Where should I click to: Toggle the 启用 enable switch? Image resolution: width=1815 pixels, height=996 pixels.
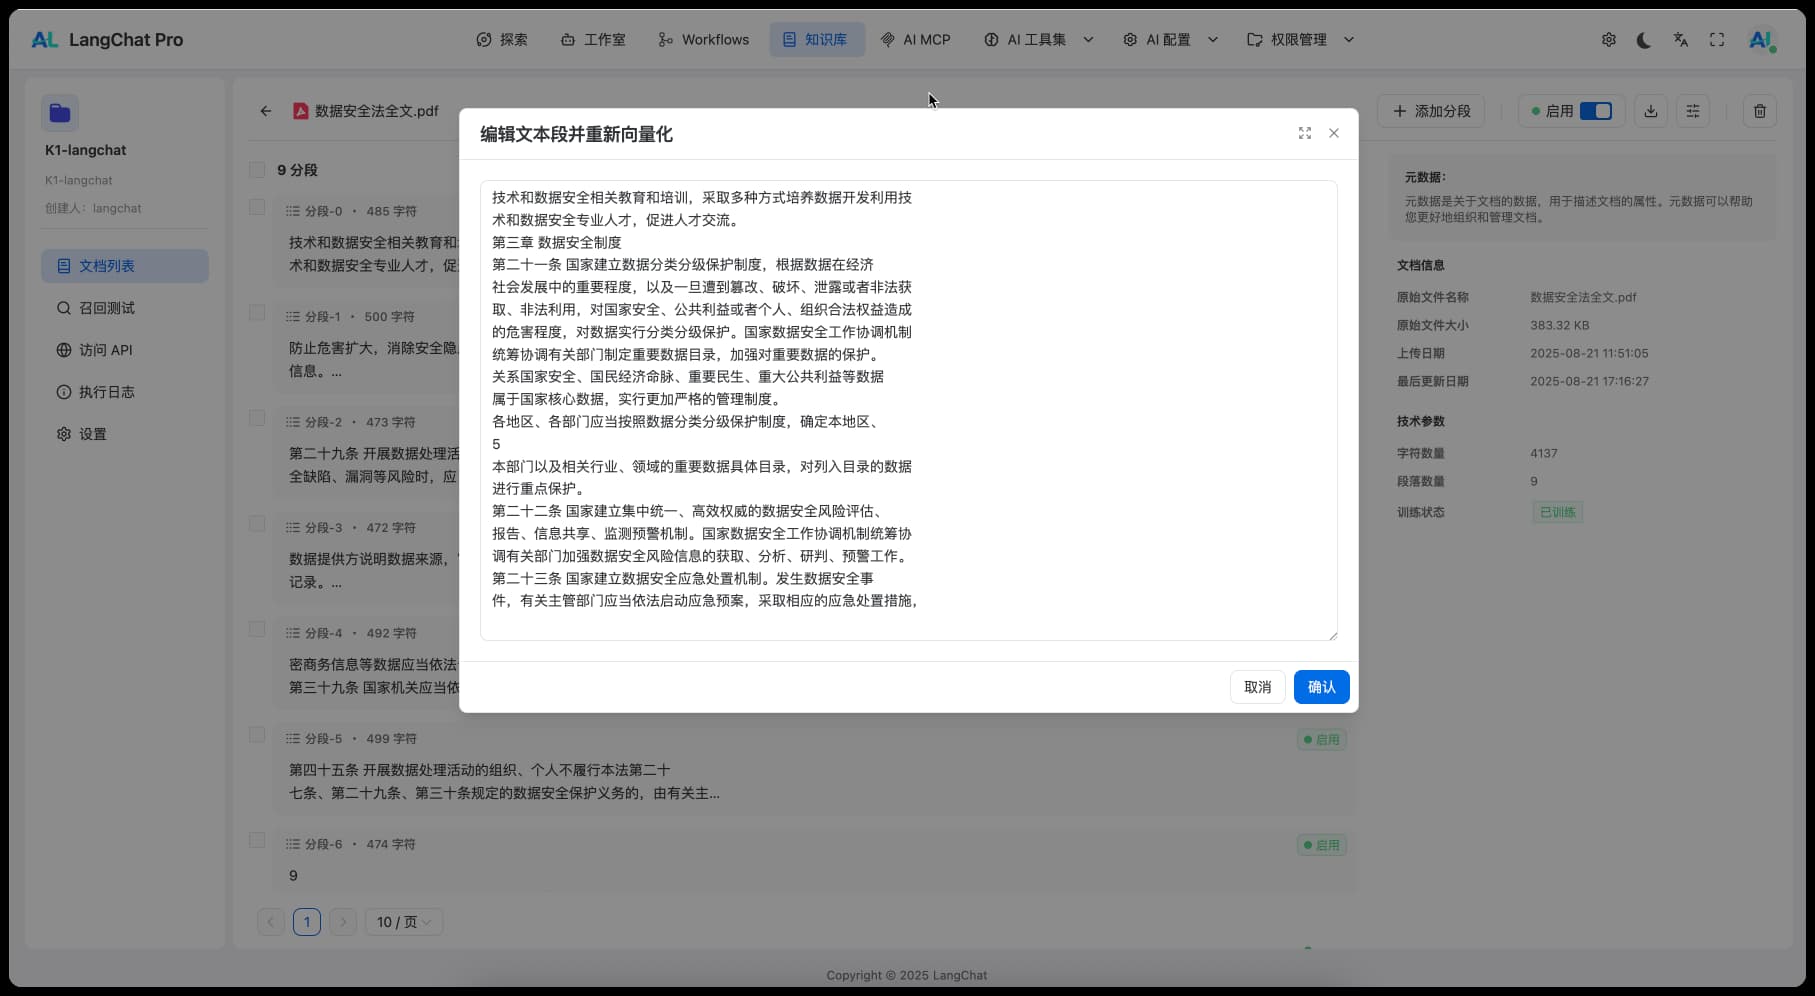[1595, 111]
